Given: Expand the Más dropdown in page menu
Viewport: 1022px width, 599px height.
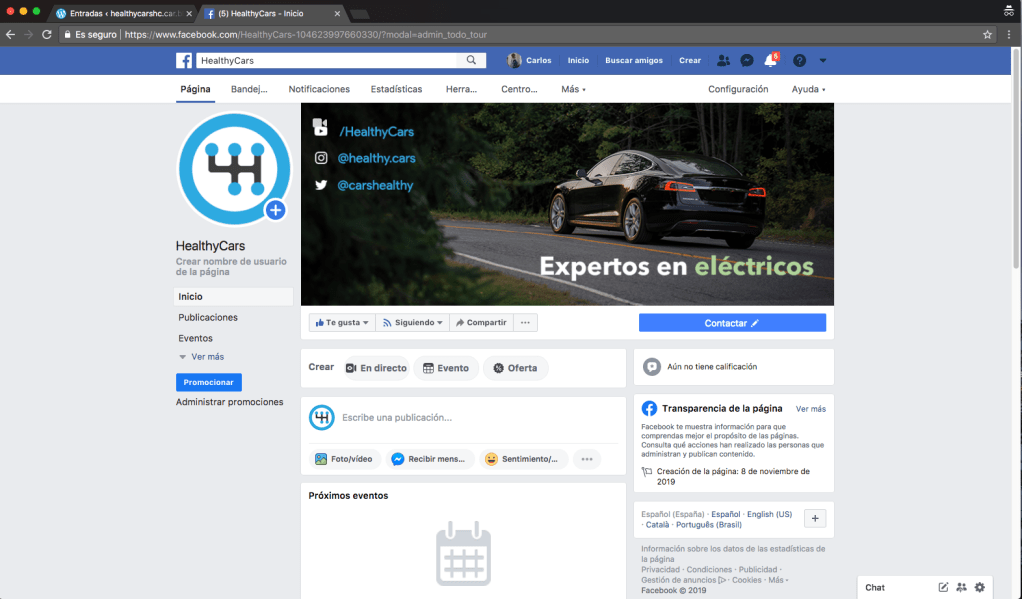Looking at the screenshot, I should (573, 89).
